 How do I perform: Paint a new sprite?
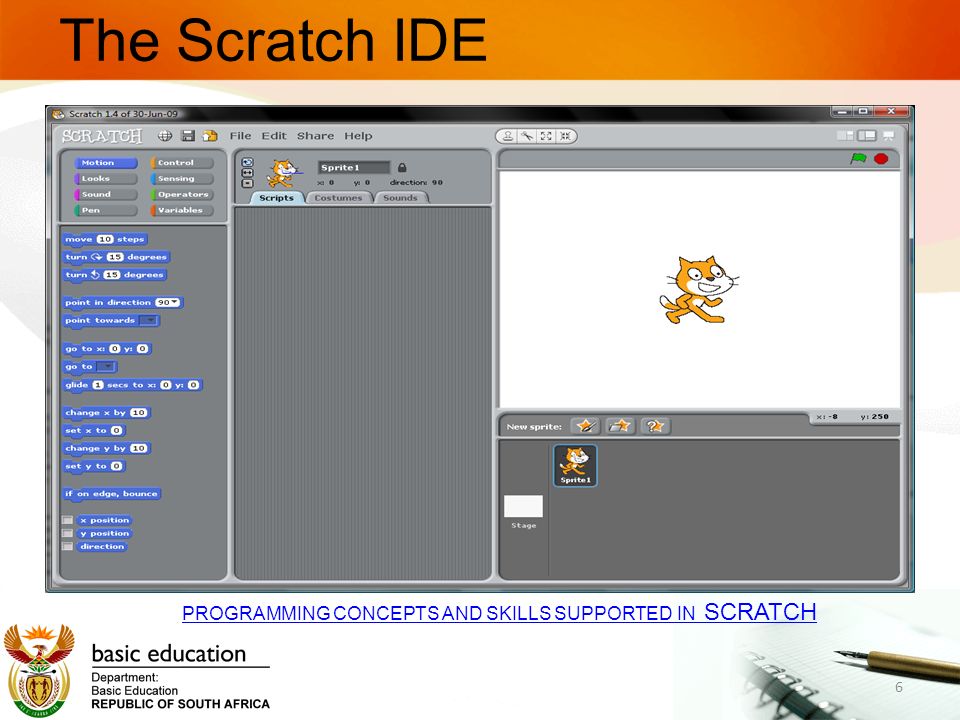pyautogui.click(x=585, y=426)
